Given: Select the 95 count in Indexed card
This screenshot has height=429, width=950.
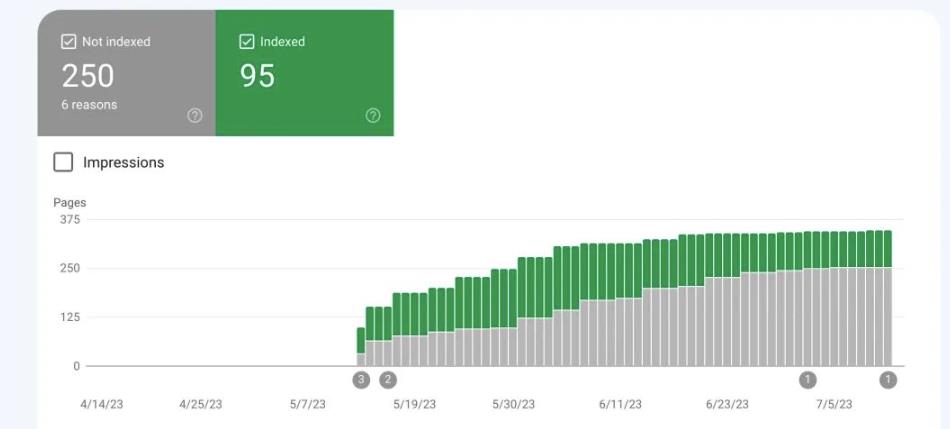Looking at the screenshot, I should click(257, 76).
